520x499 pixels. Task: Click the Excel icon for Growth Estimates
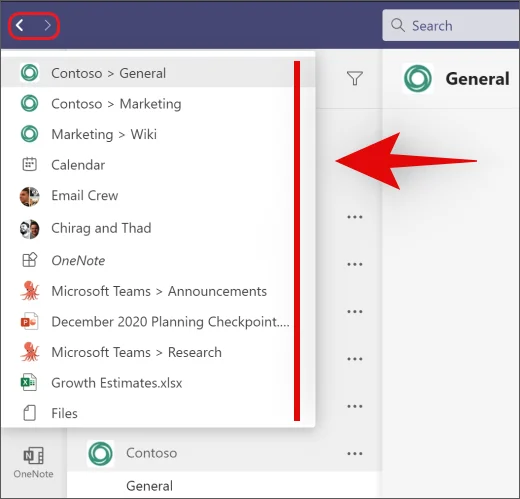click(29, 382)
